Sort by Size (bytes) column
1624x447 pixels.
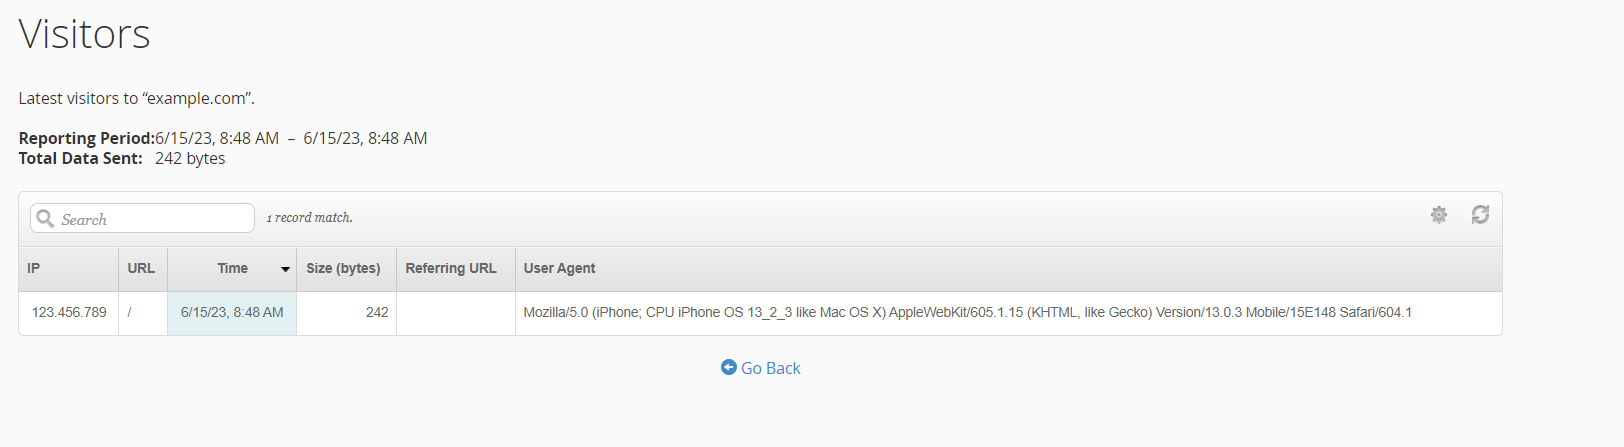[x=343, y=268]
